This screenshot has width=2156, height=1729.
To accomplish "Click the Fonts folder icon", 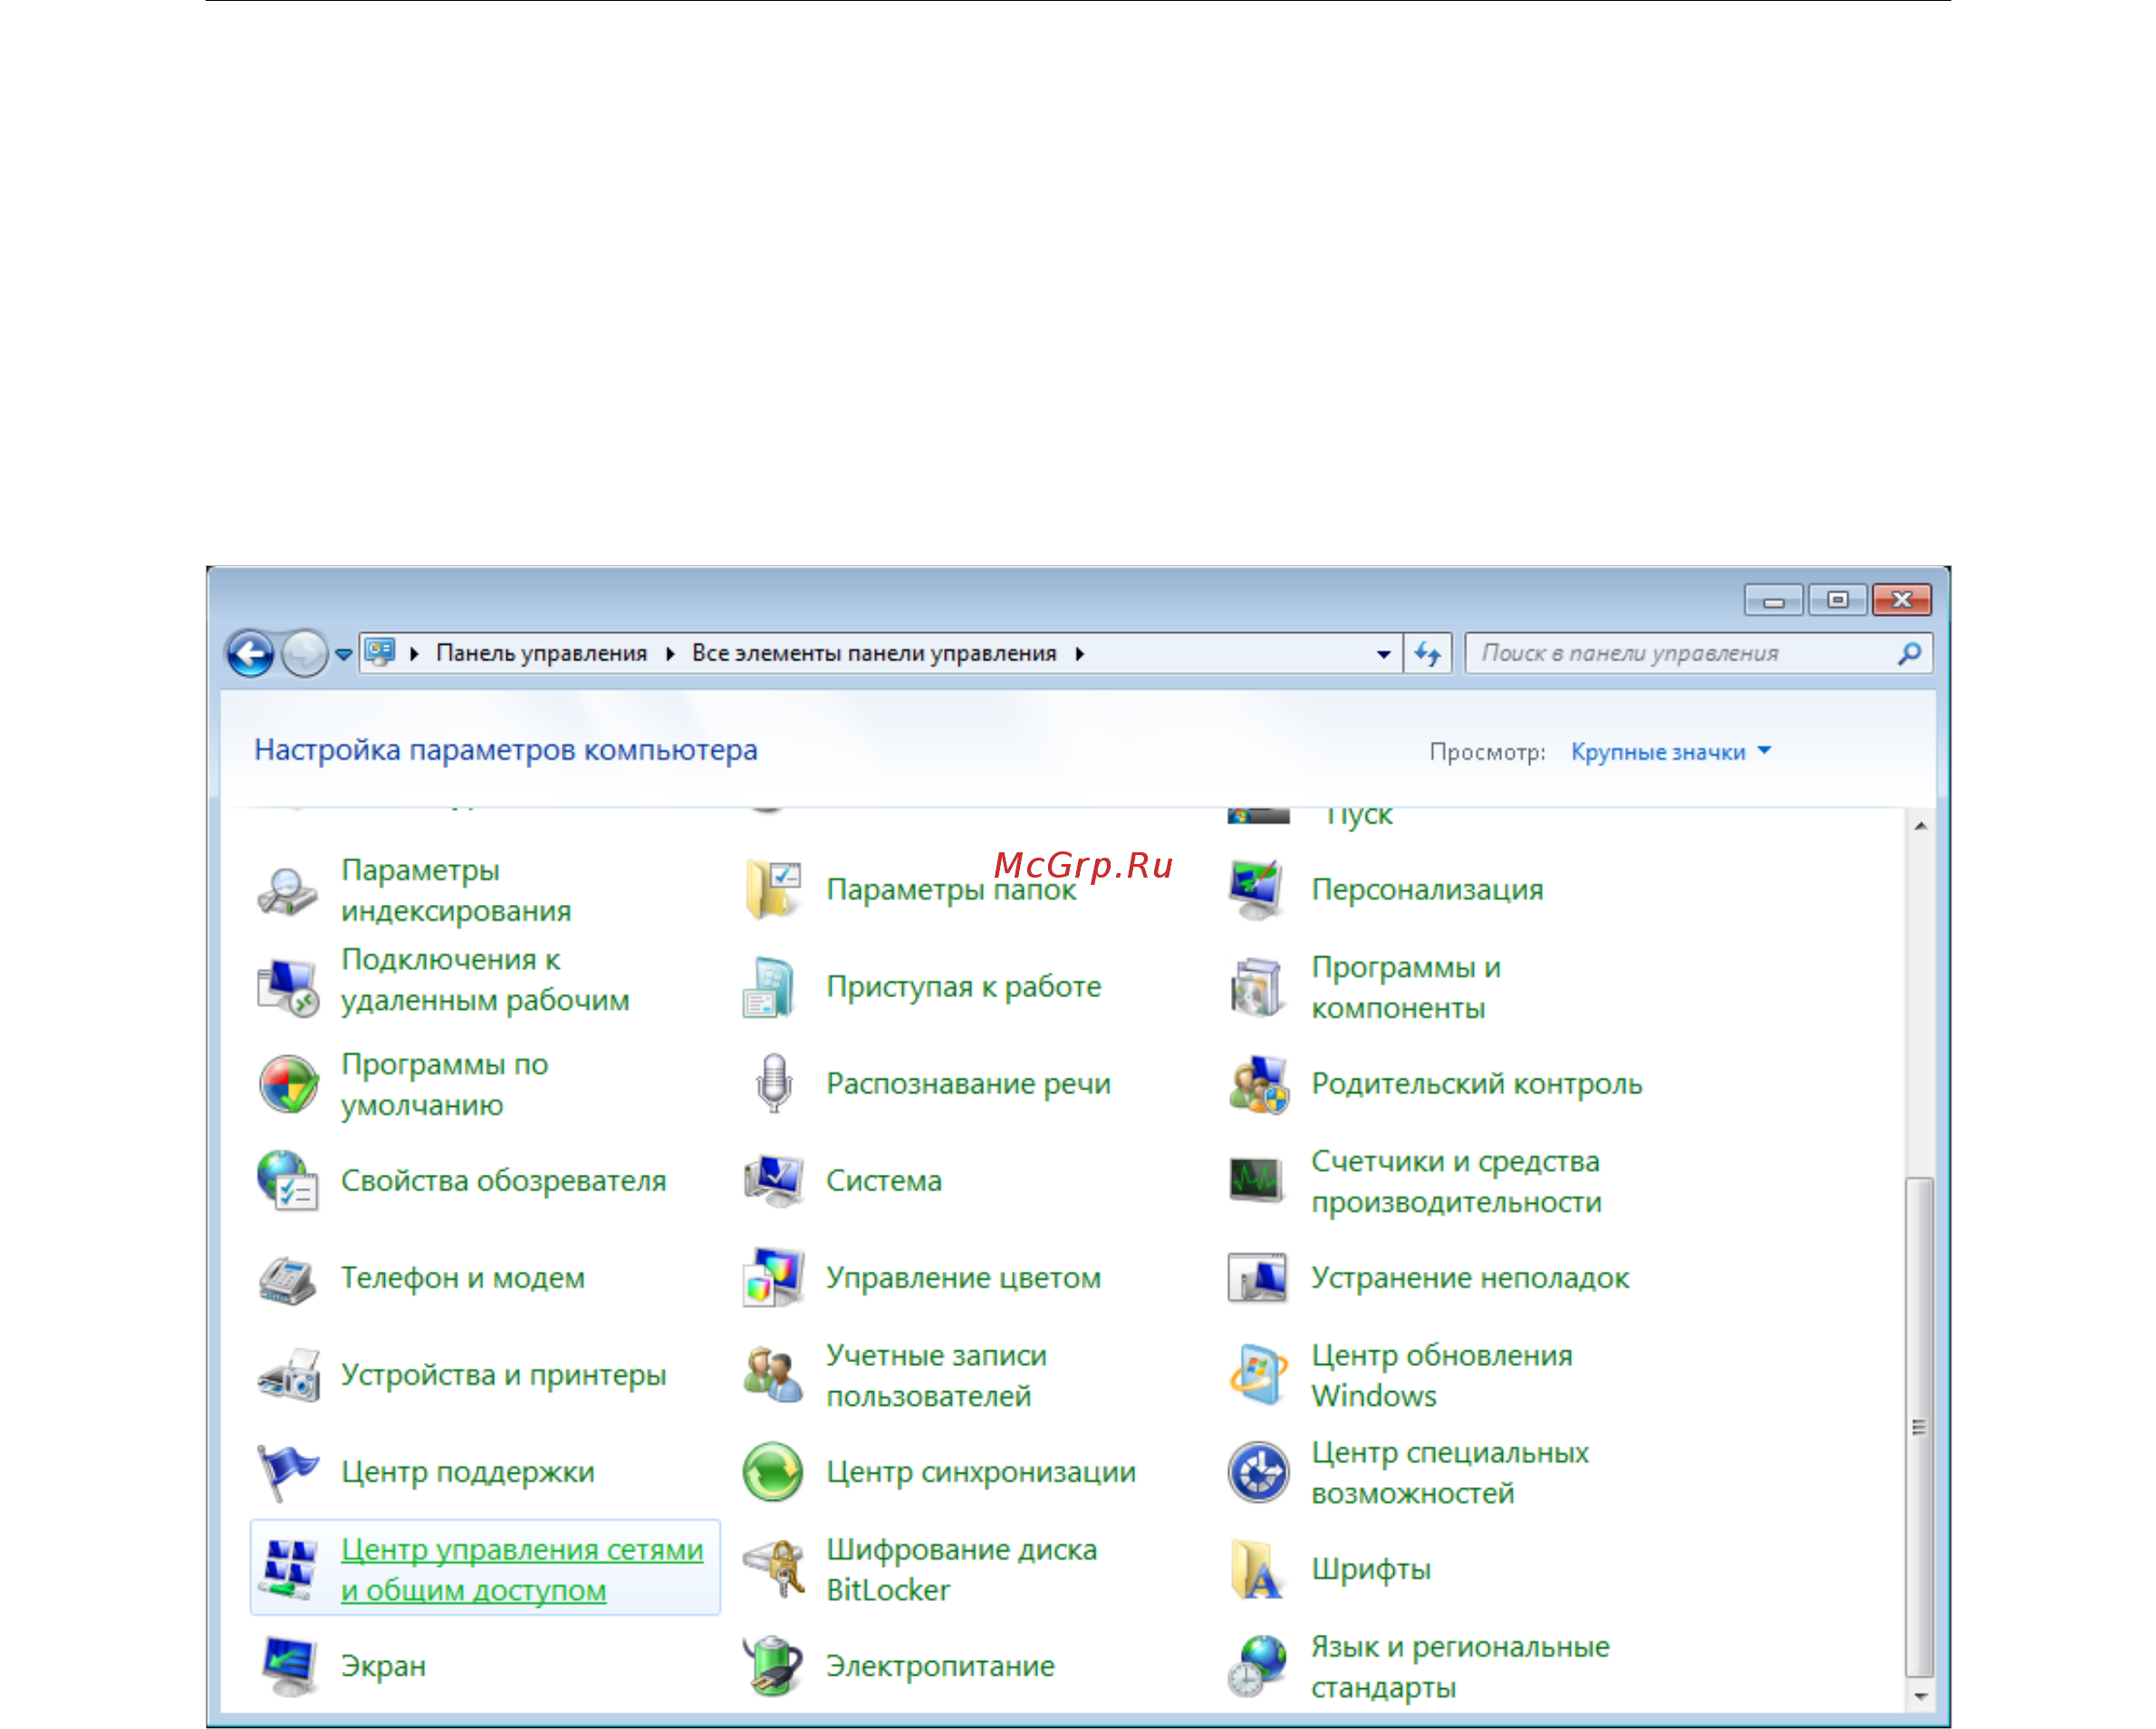I will pyautogui.click(x=1257, y=1568).
